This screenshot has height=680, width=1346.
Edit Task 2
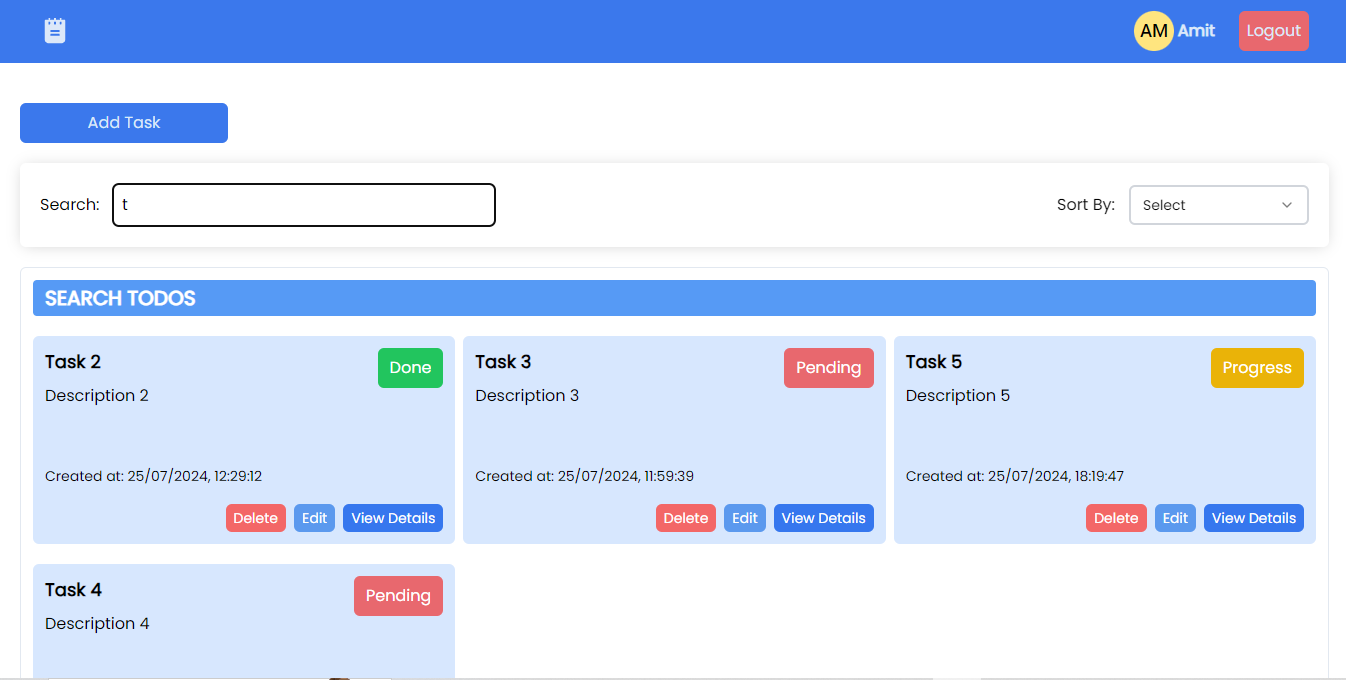tap(314, 518)
